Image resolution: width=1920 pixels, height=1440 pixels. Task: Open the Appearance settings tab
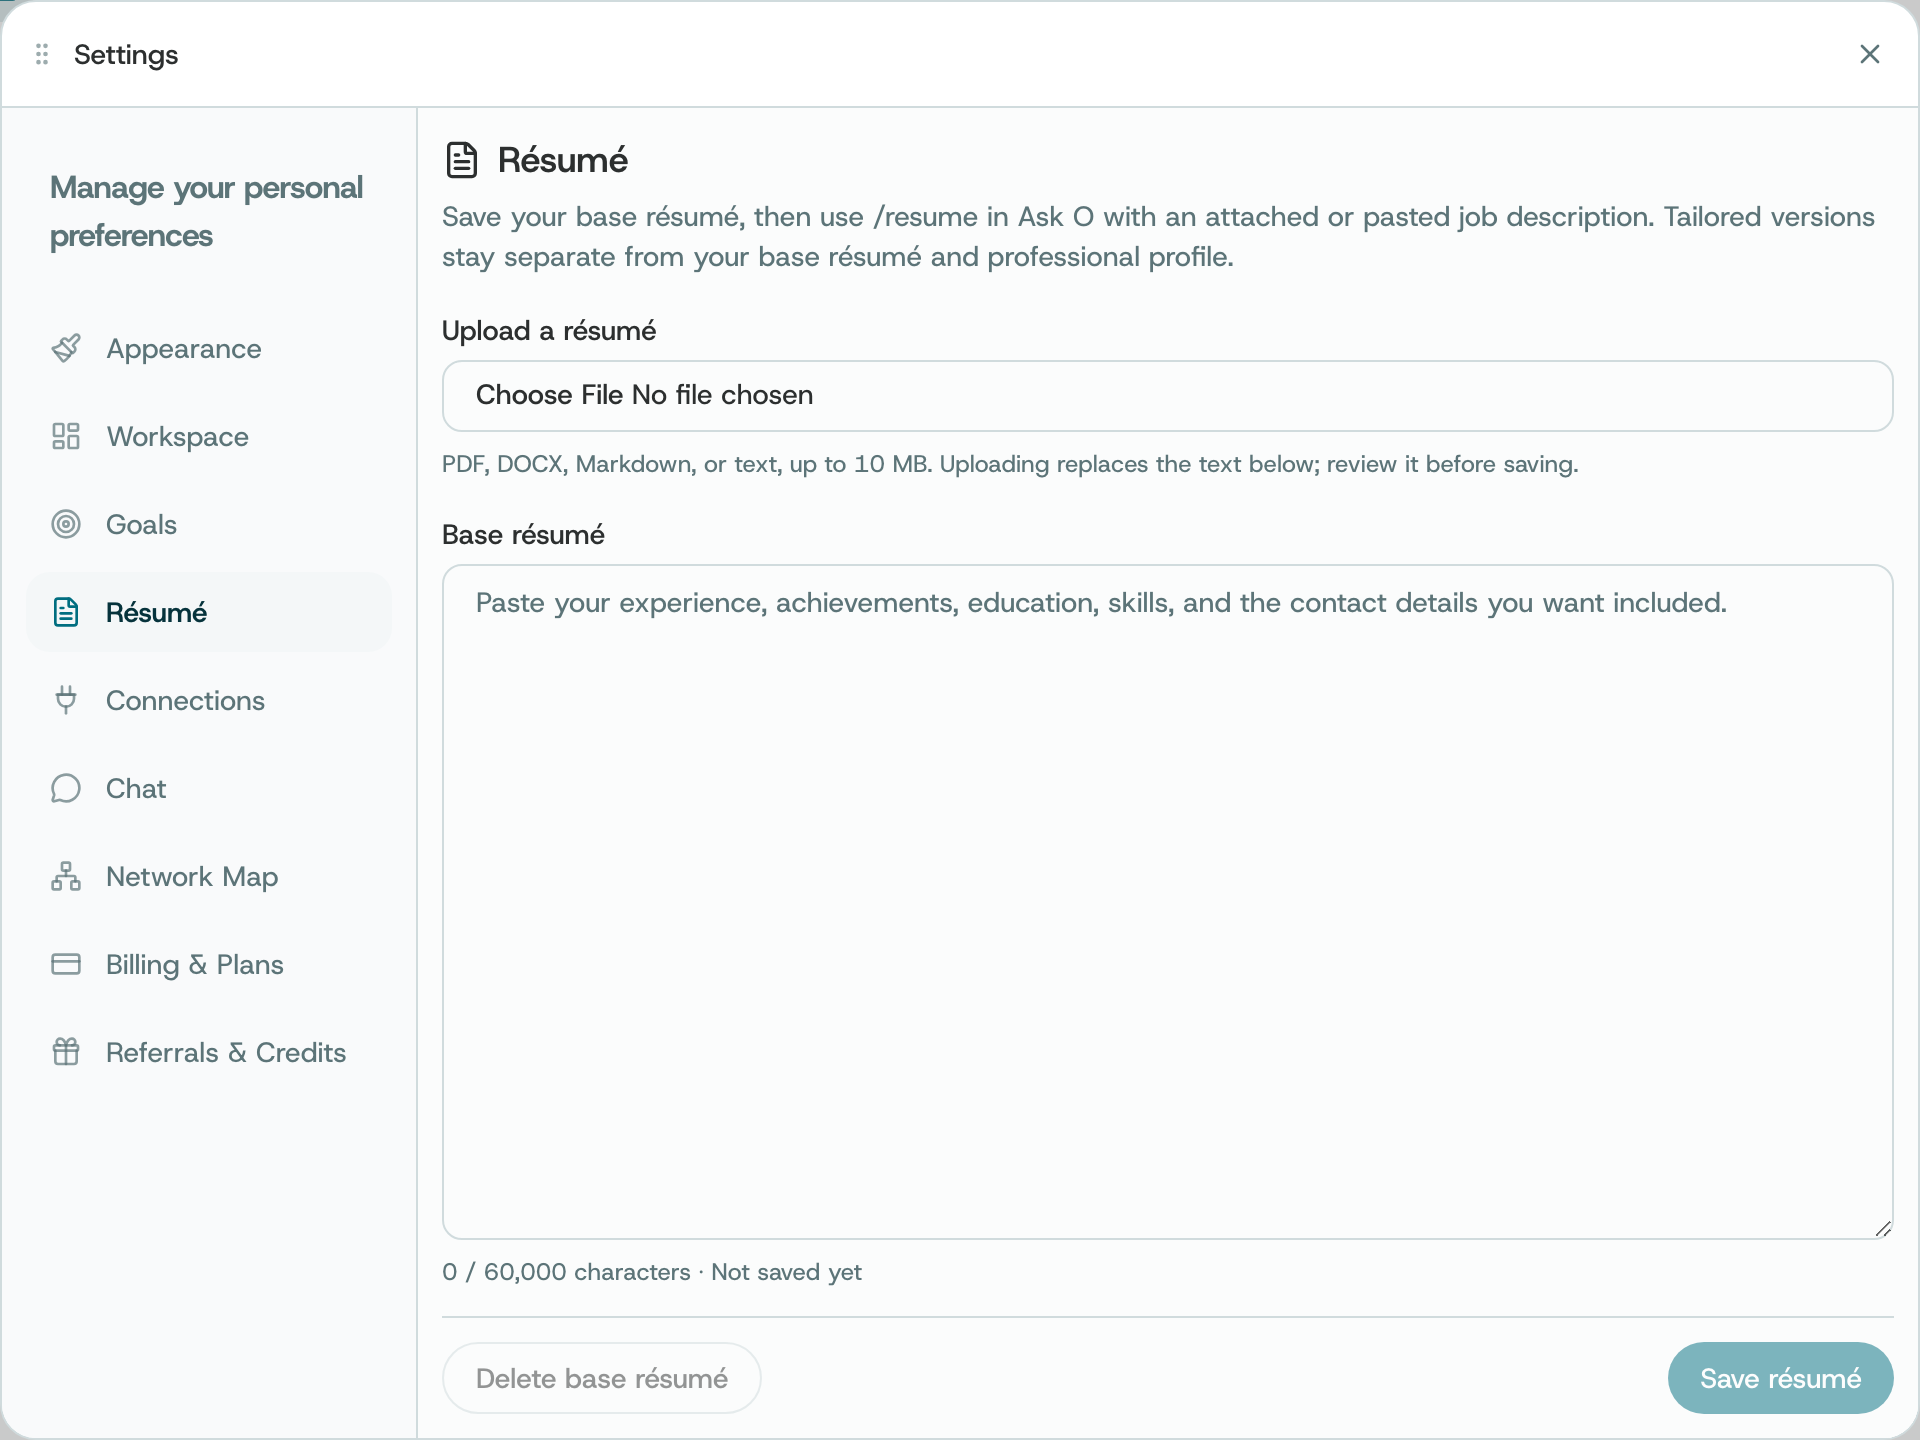click(x=209, y=349)
